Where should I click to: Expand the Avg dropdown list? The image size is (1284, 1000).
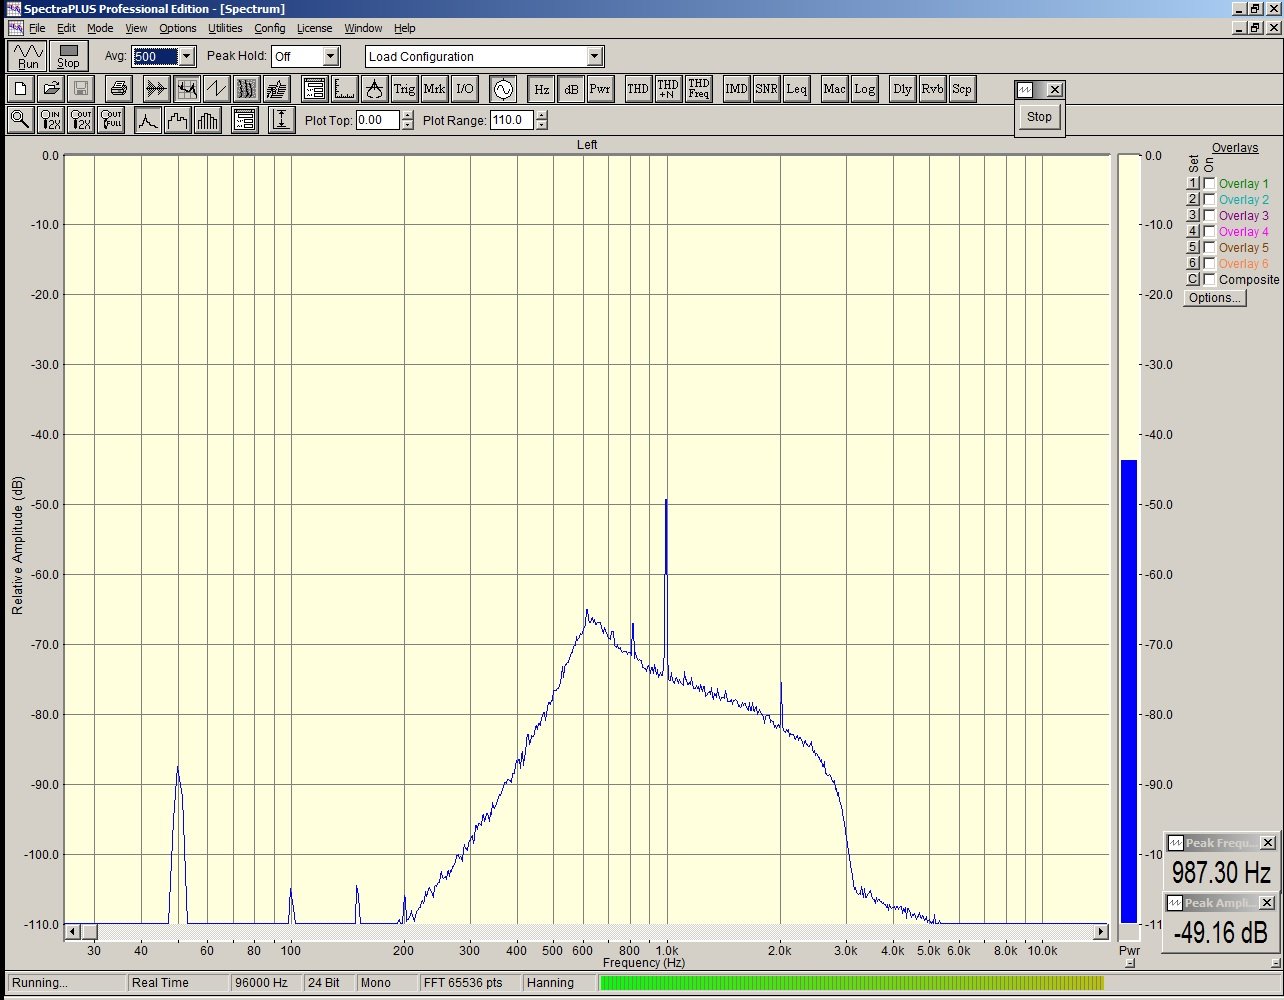click(186, 57)
